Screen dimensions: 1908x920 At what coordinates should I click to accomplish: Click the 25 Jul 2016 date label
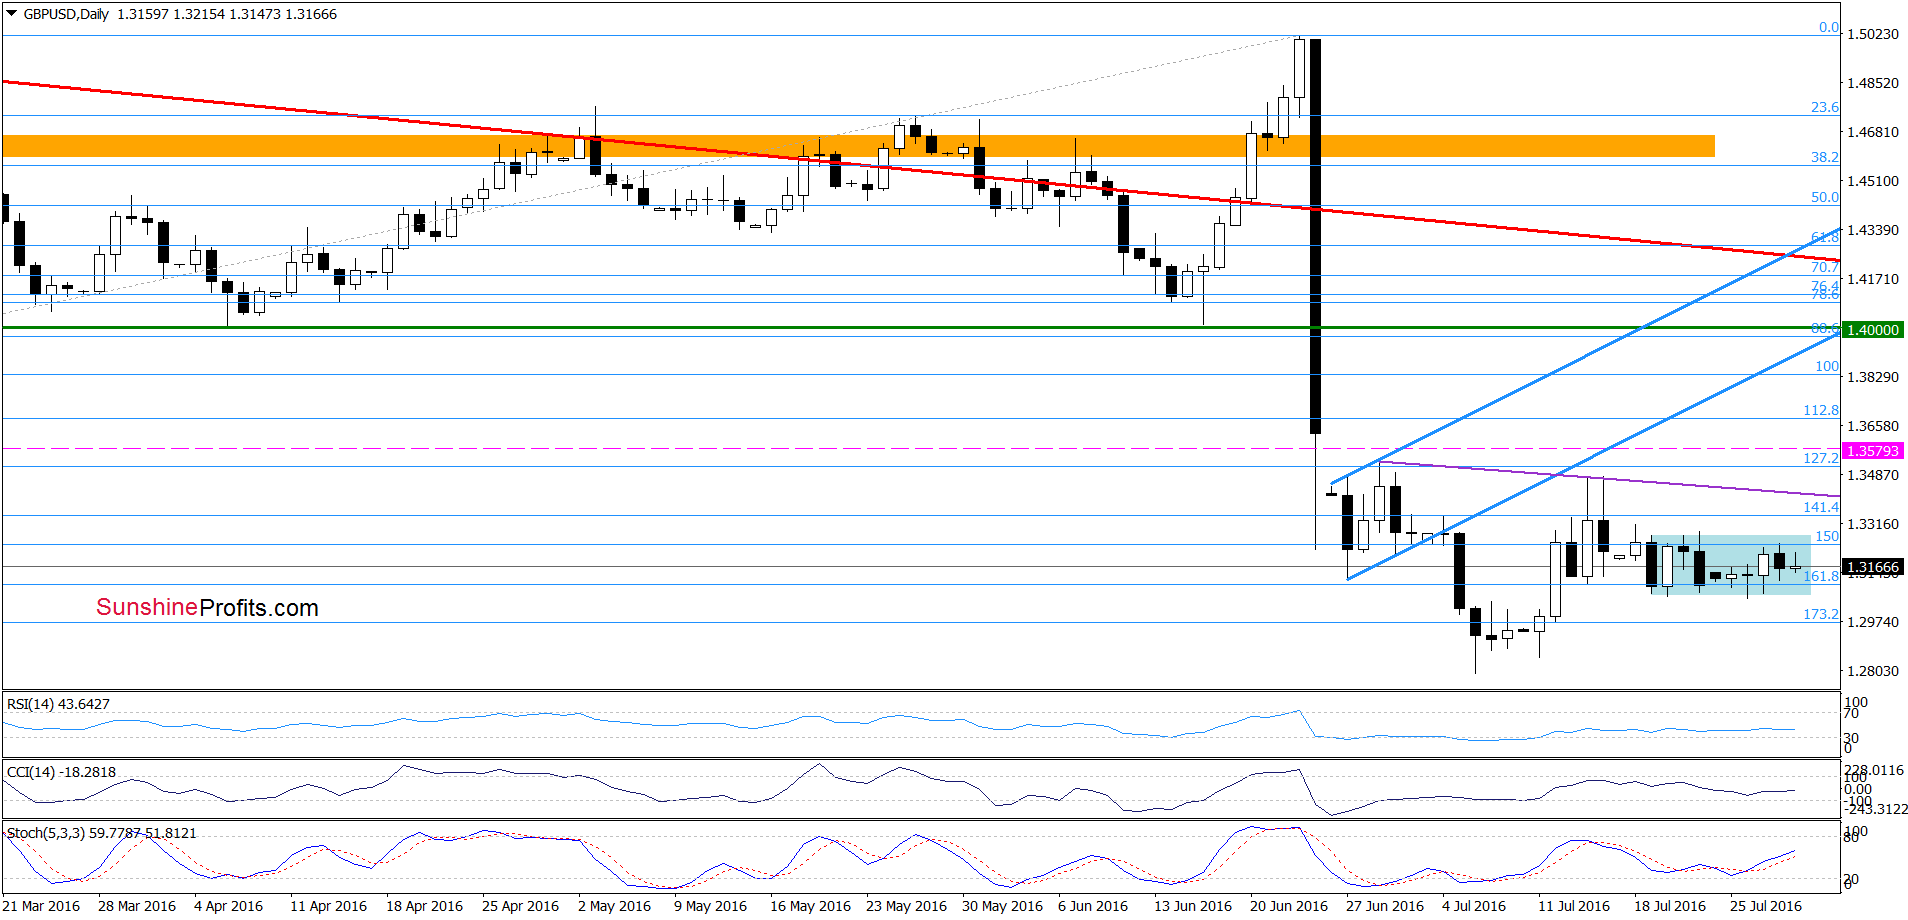point(1766,906)
